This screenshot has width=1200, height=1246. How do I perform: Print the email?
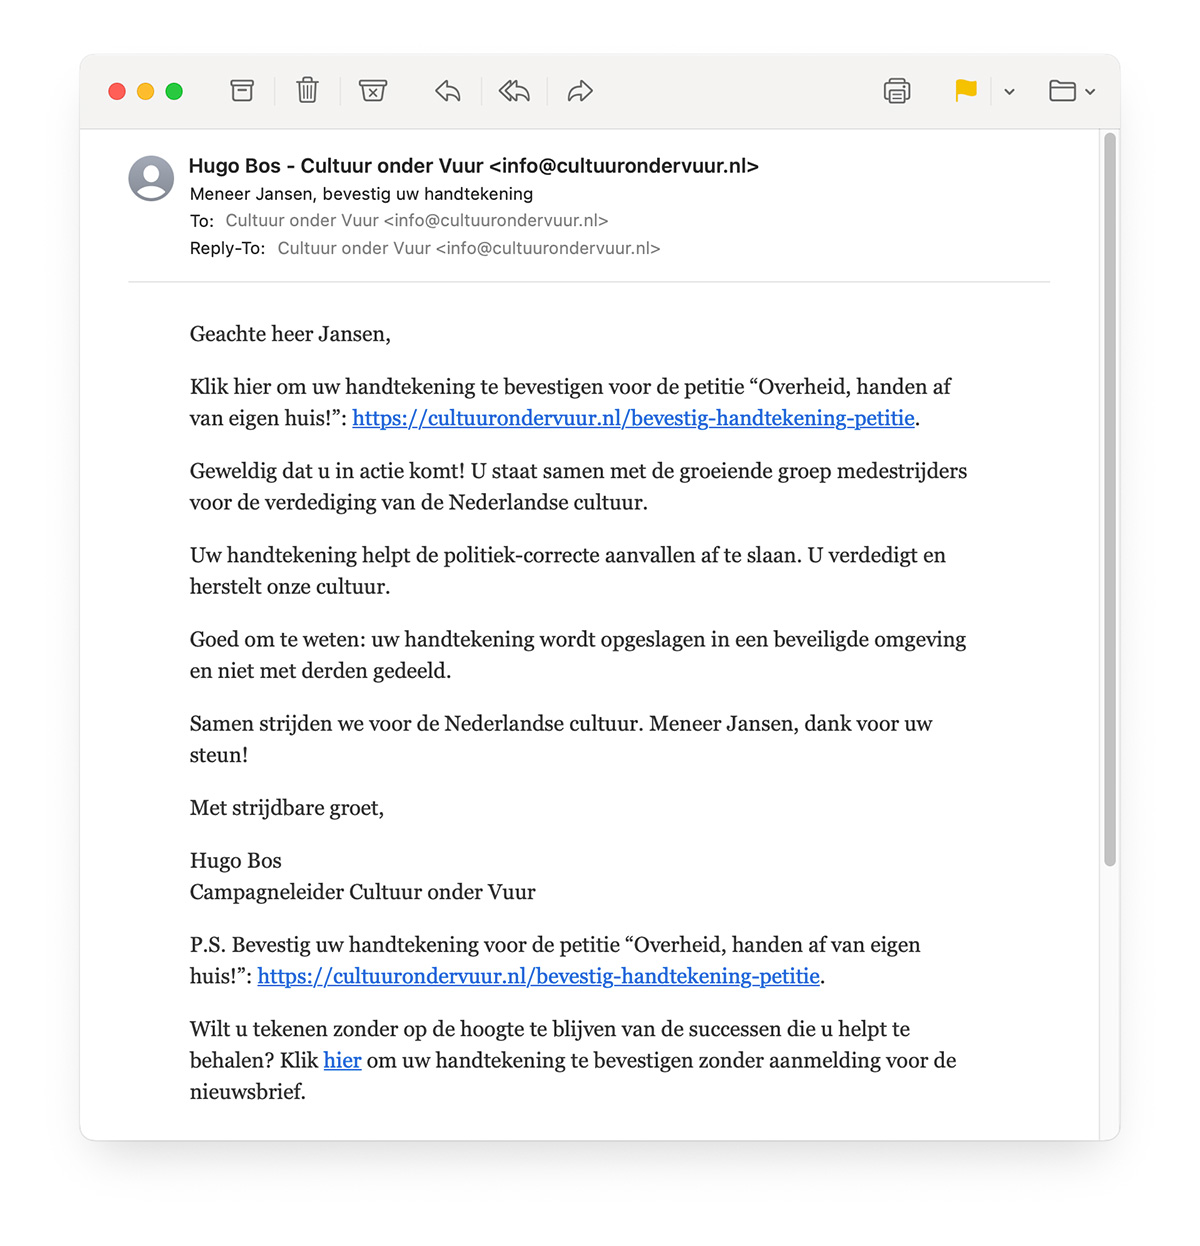(897, 90)
